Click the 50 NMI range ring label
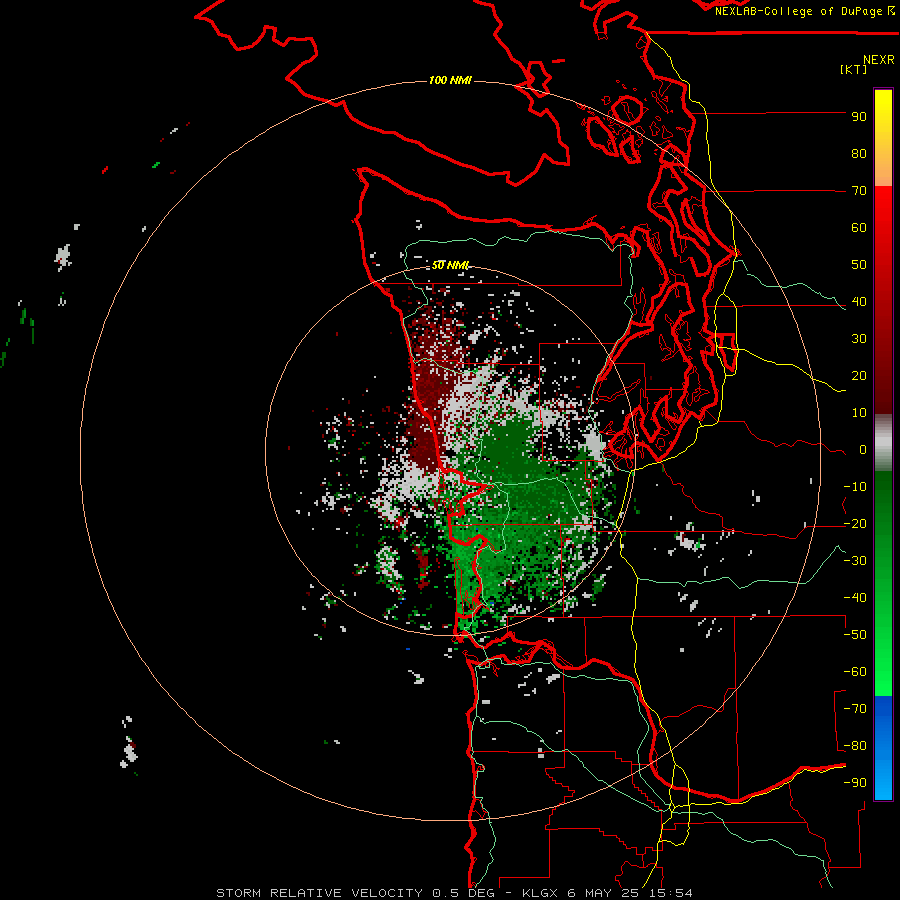This screenshot has width=900, height=900. point(450,265)
